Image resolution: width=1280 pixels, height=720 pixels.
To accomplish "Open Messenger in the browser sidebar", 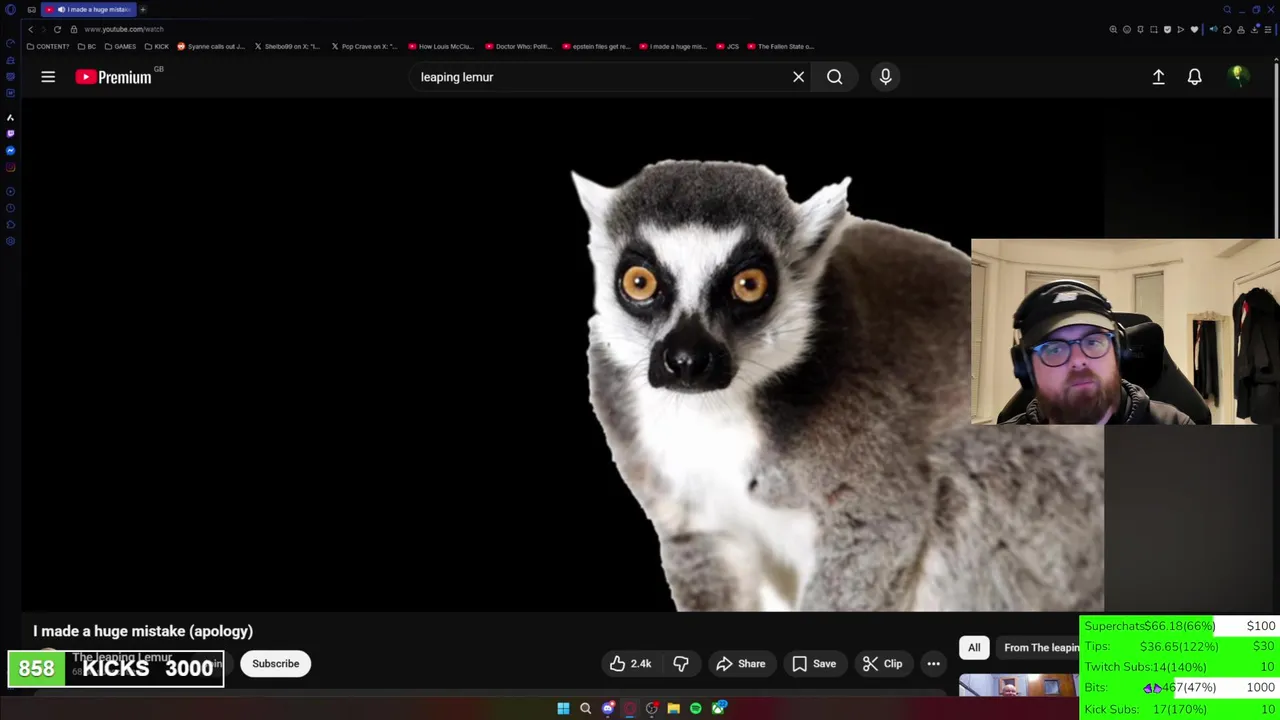I will coord(10,150).
